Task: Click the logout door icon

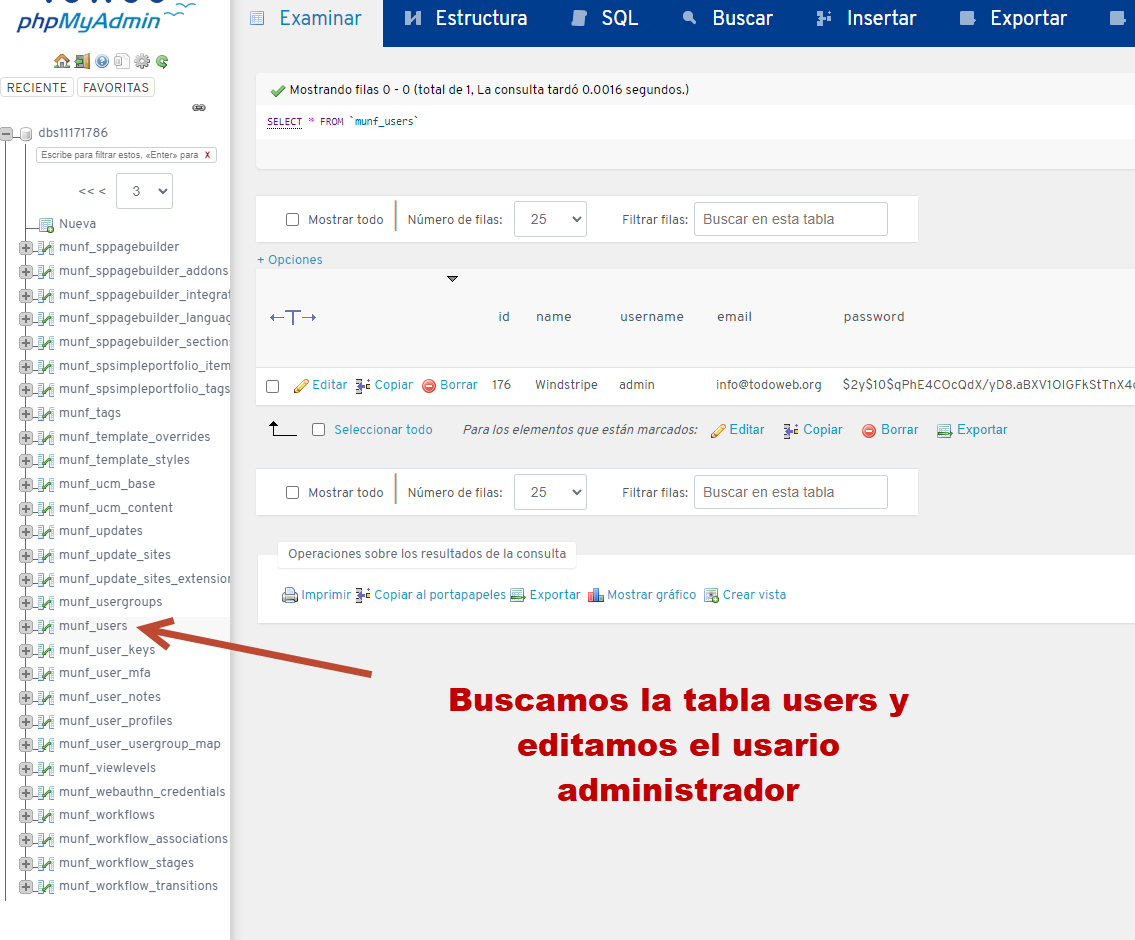Action: click(82, 61)
